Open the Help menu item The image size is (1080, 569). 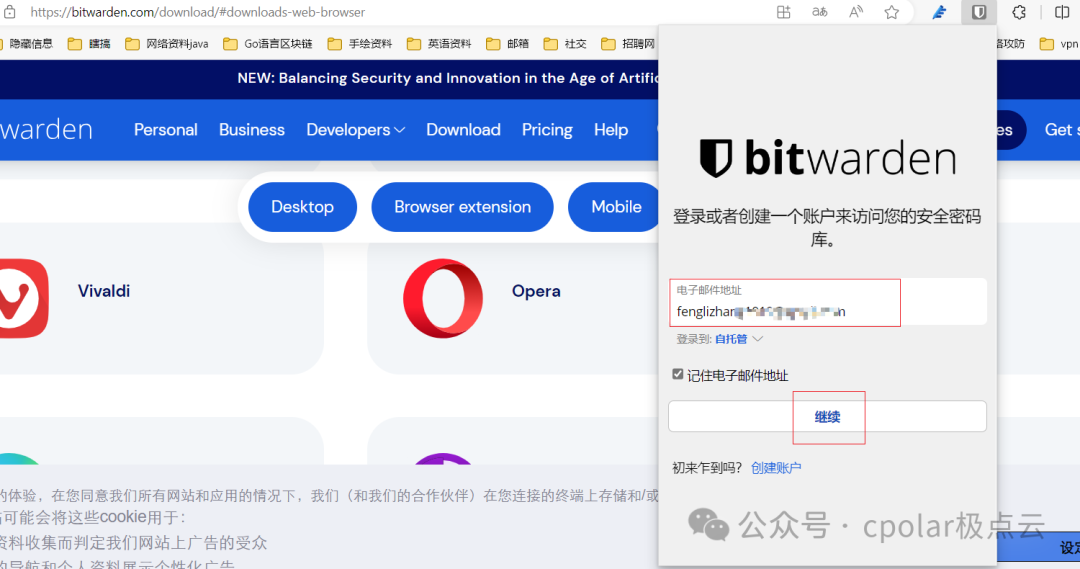[x=611, y=130]
